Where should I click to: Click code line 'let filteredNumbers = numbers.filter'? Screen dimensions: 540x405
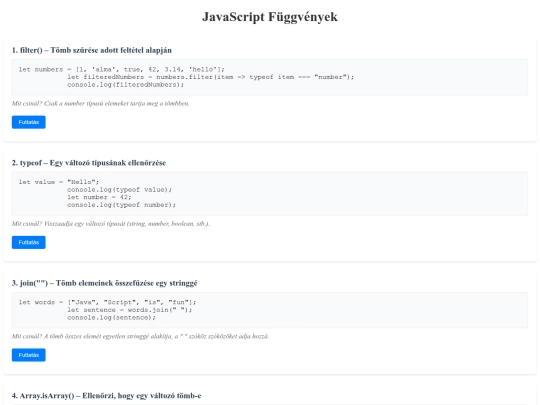pyautogui.click(x=210, y=77)
